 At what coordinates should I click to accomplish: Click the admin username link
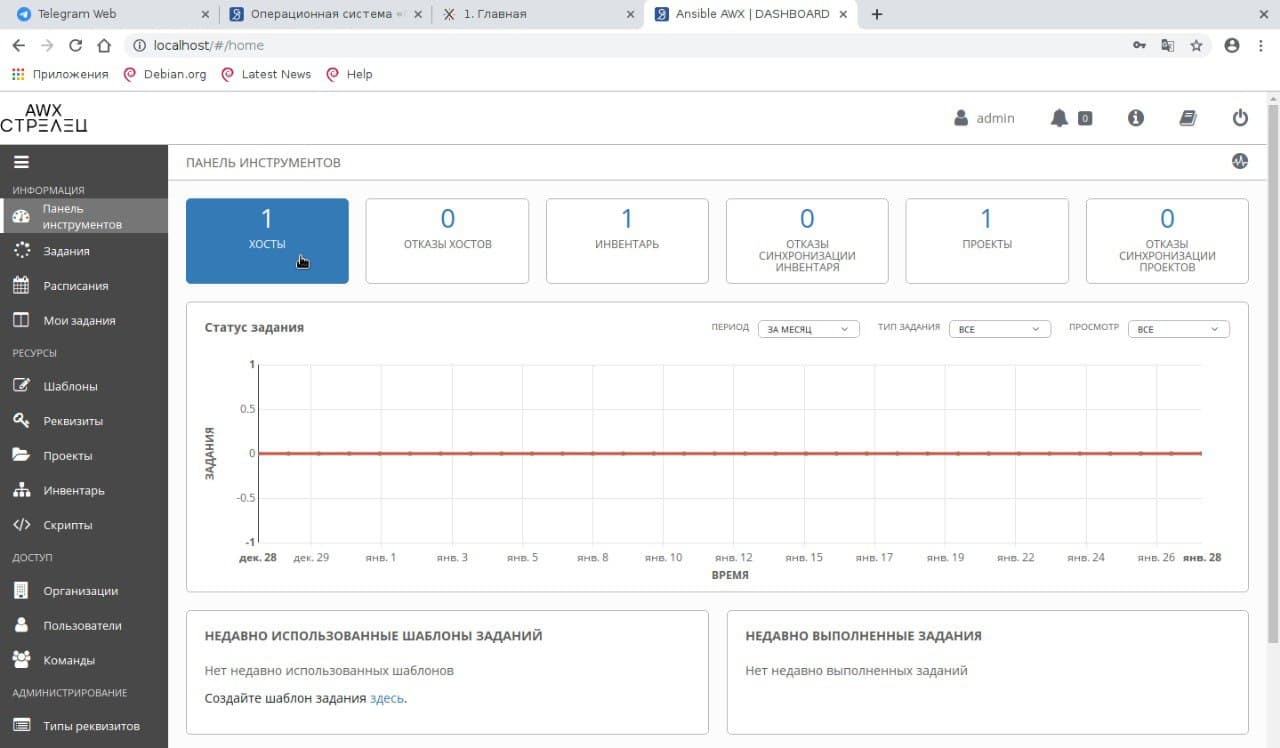click(995, 118)
